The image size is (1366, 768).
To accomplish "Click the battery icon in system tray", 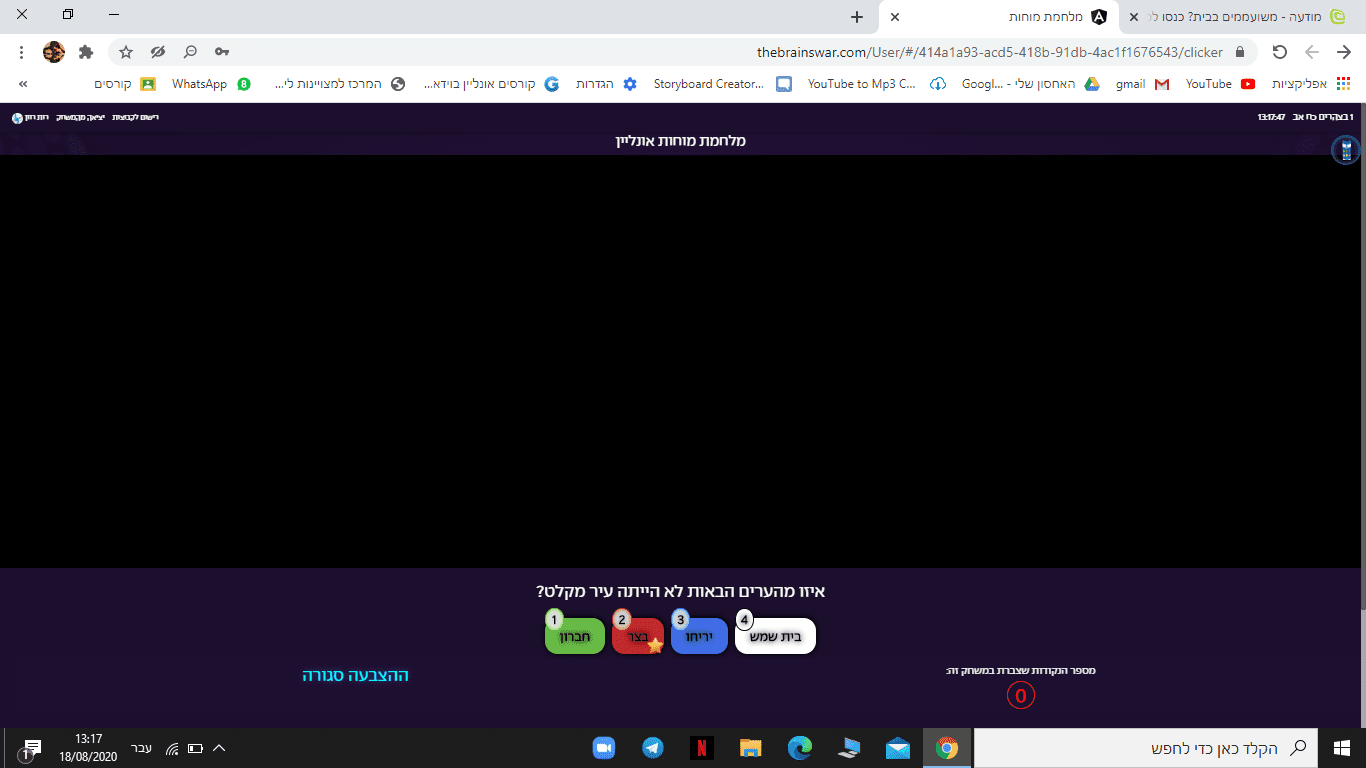I will tap(195, 748).
